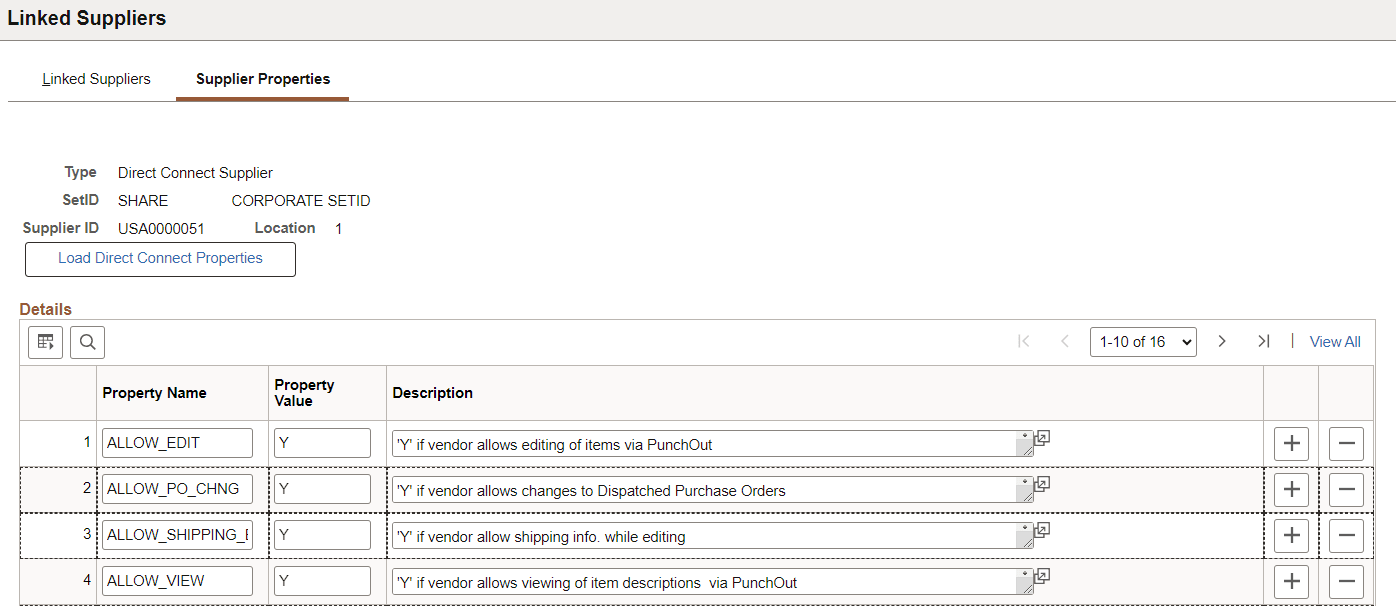Image resolution: width=1396 pixels, height=606 pixels.
Task: Select the Supplier Properties tab
Action: 262,78
